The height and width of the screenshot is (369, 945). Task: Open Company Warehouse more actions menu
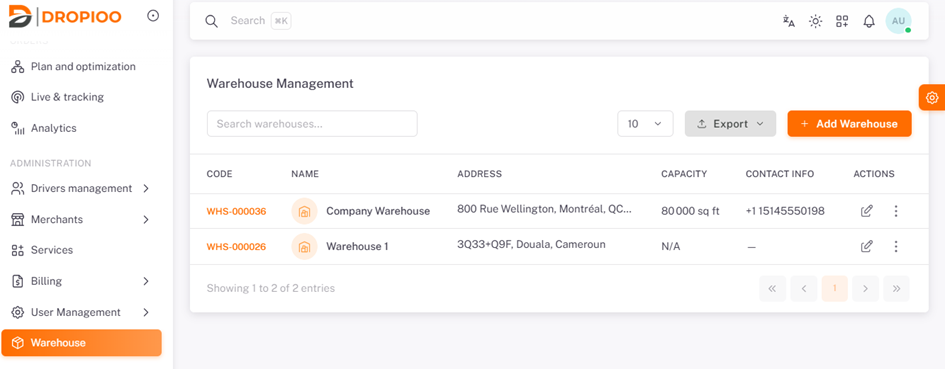click(896, 211)
